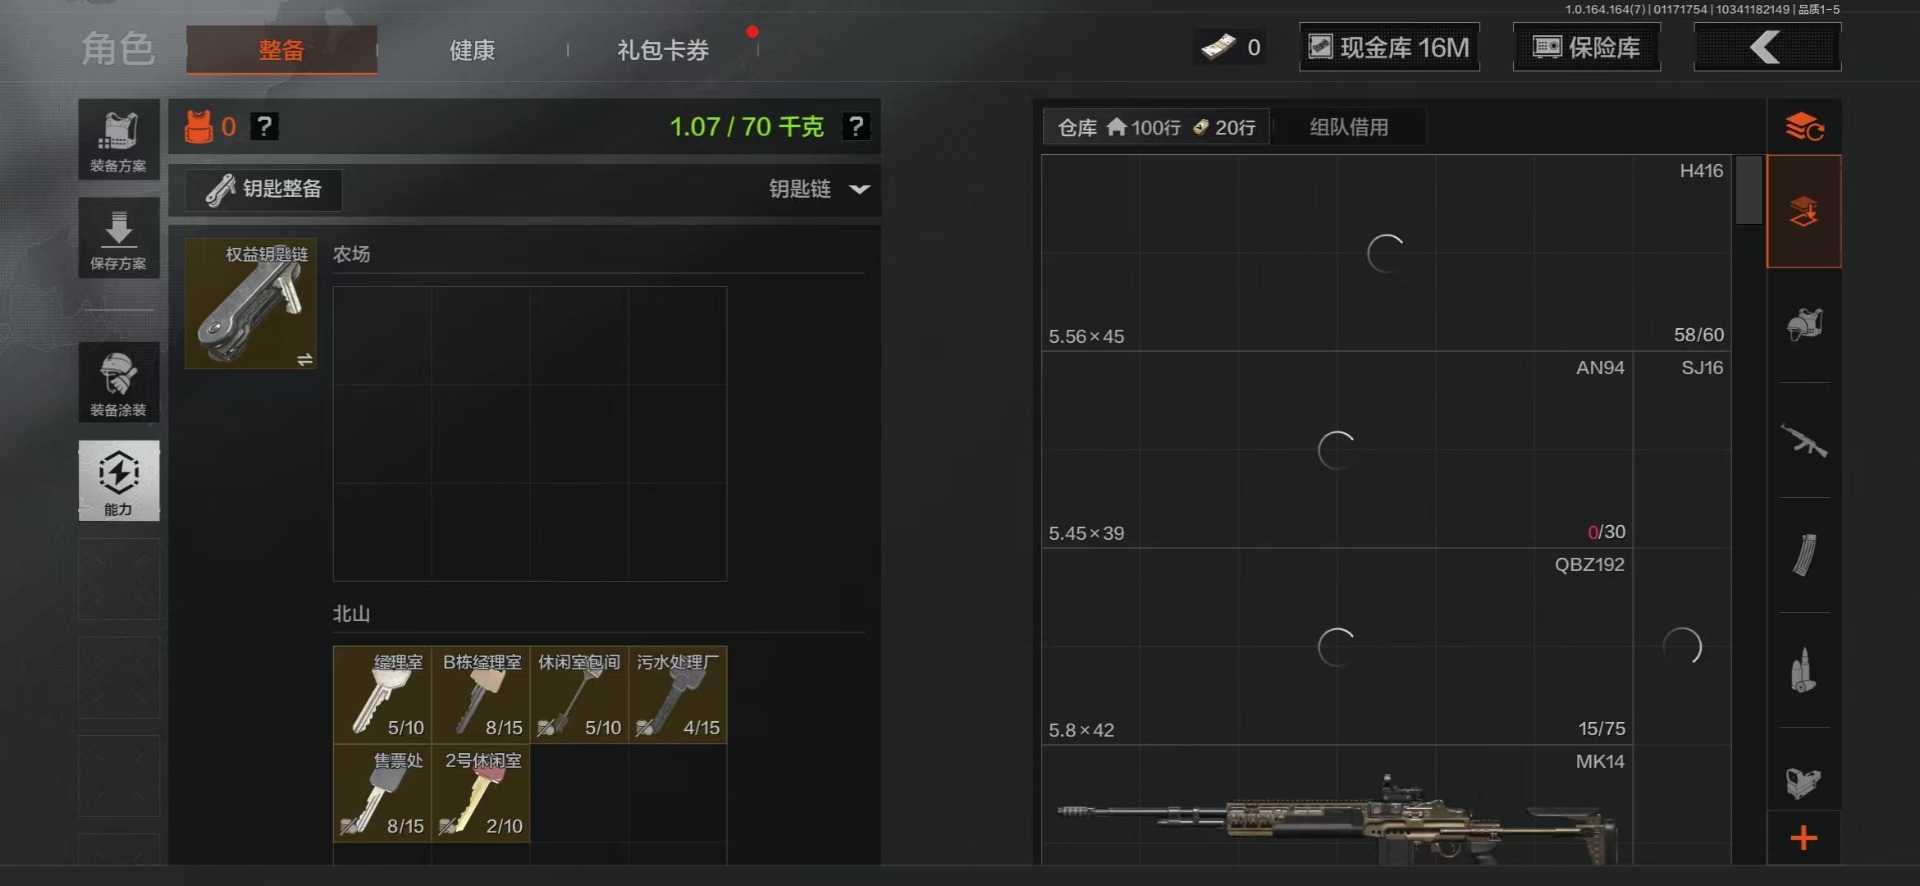
Task: Select the 经理室 key 5/10
Action: tap(382, 695)
